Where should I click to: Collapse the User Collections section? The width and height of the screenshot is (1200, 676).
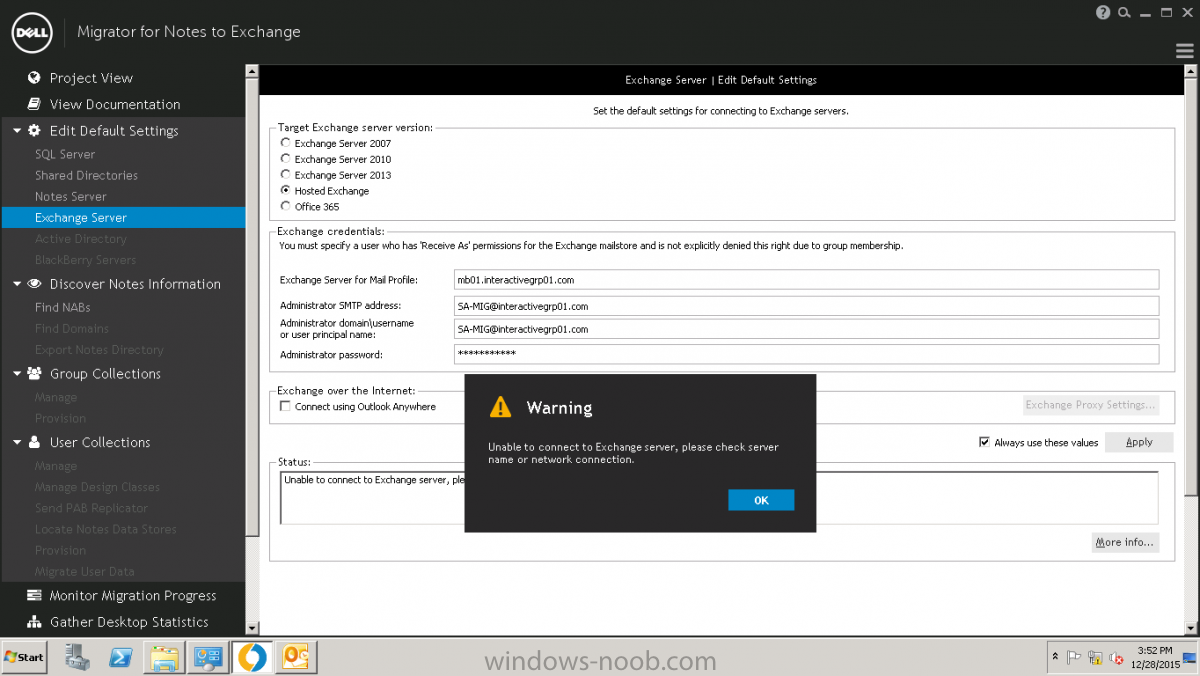click(x=17, y=442)
